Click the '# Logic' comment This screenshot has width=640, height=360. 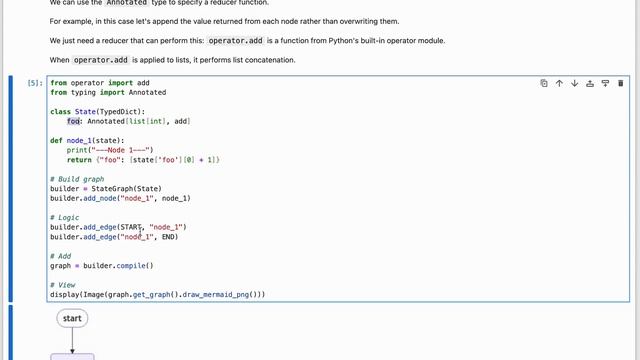click(64, 218)
